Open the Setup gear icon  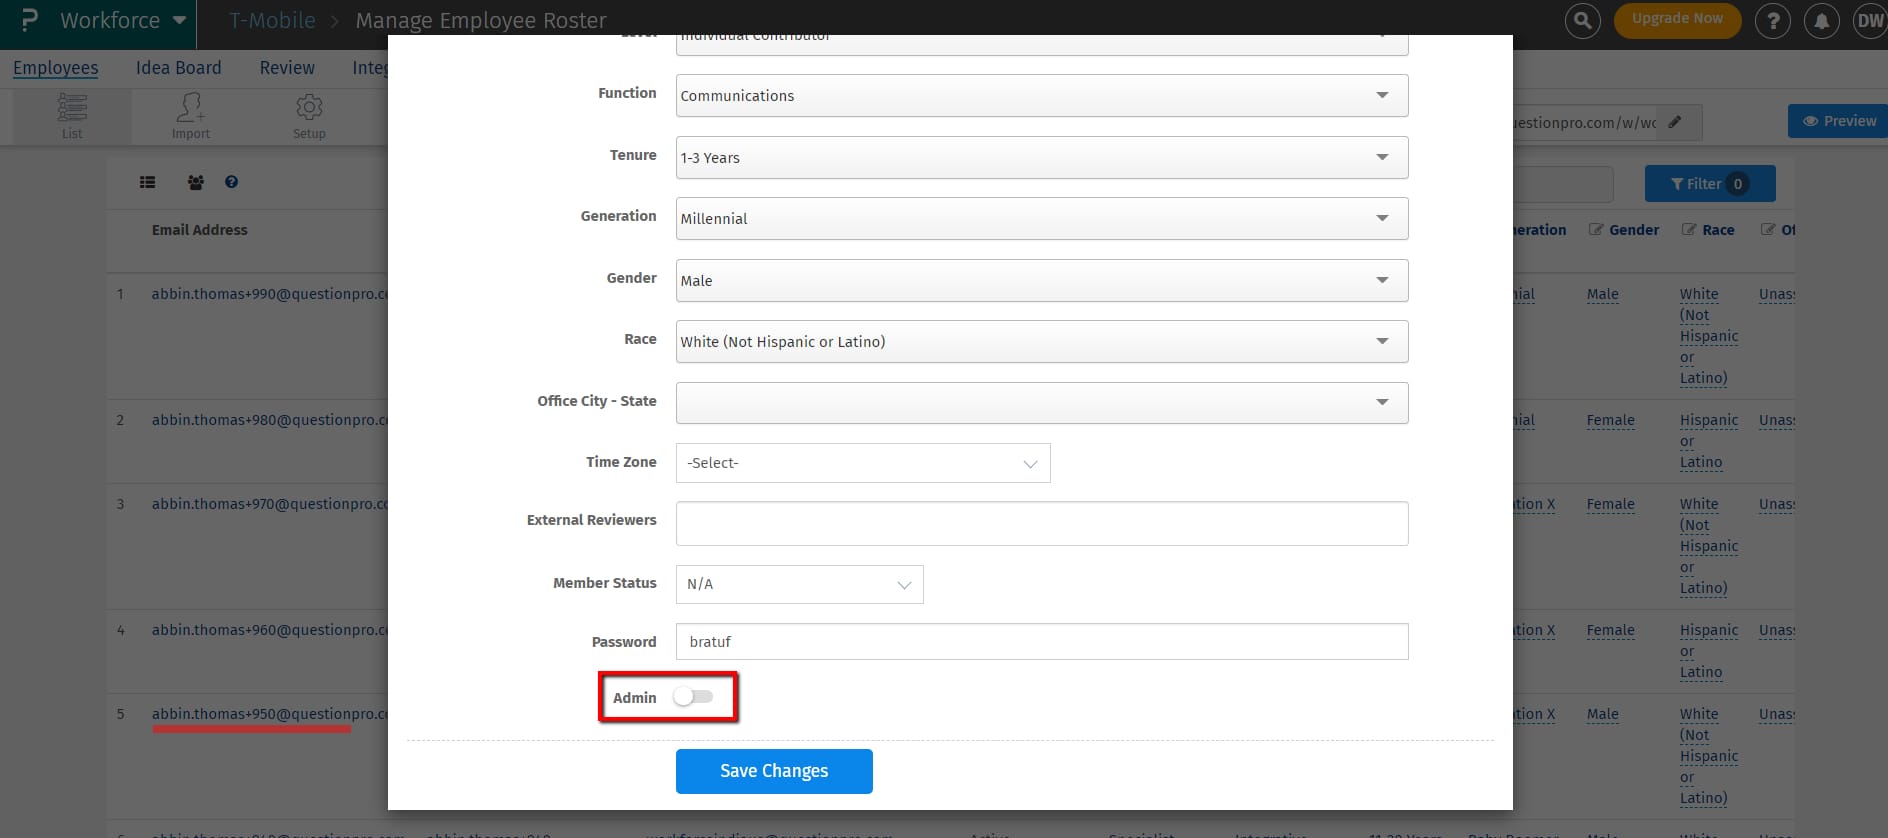(x=309, y=115)
